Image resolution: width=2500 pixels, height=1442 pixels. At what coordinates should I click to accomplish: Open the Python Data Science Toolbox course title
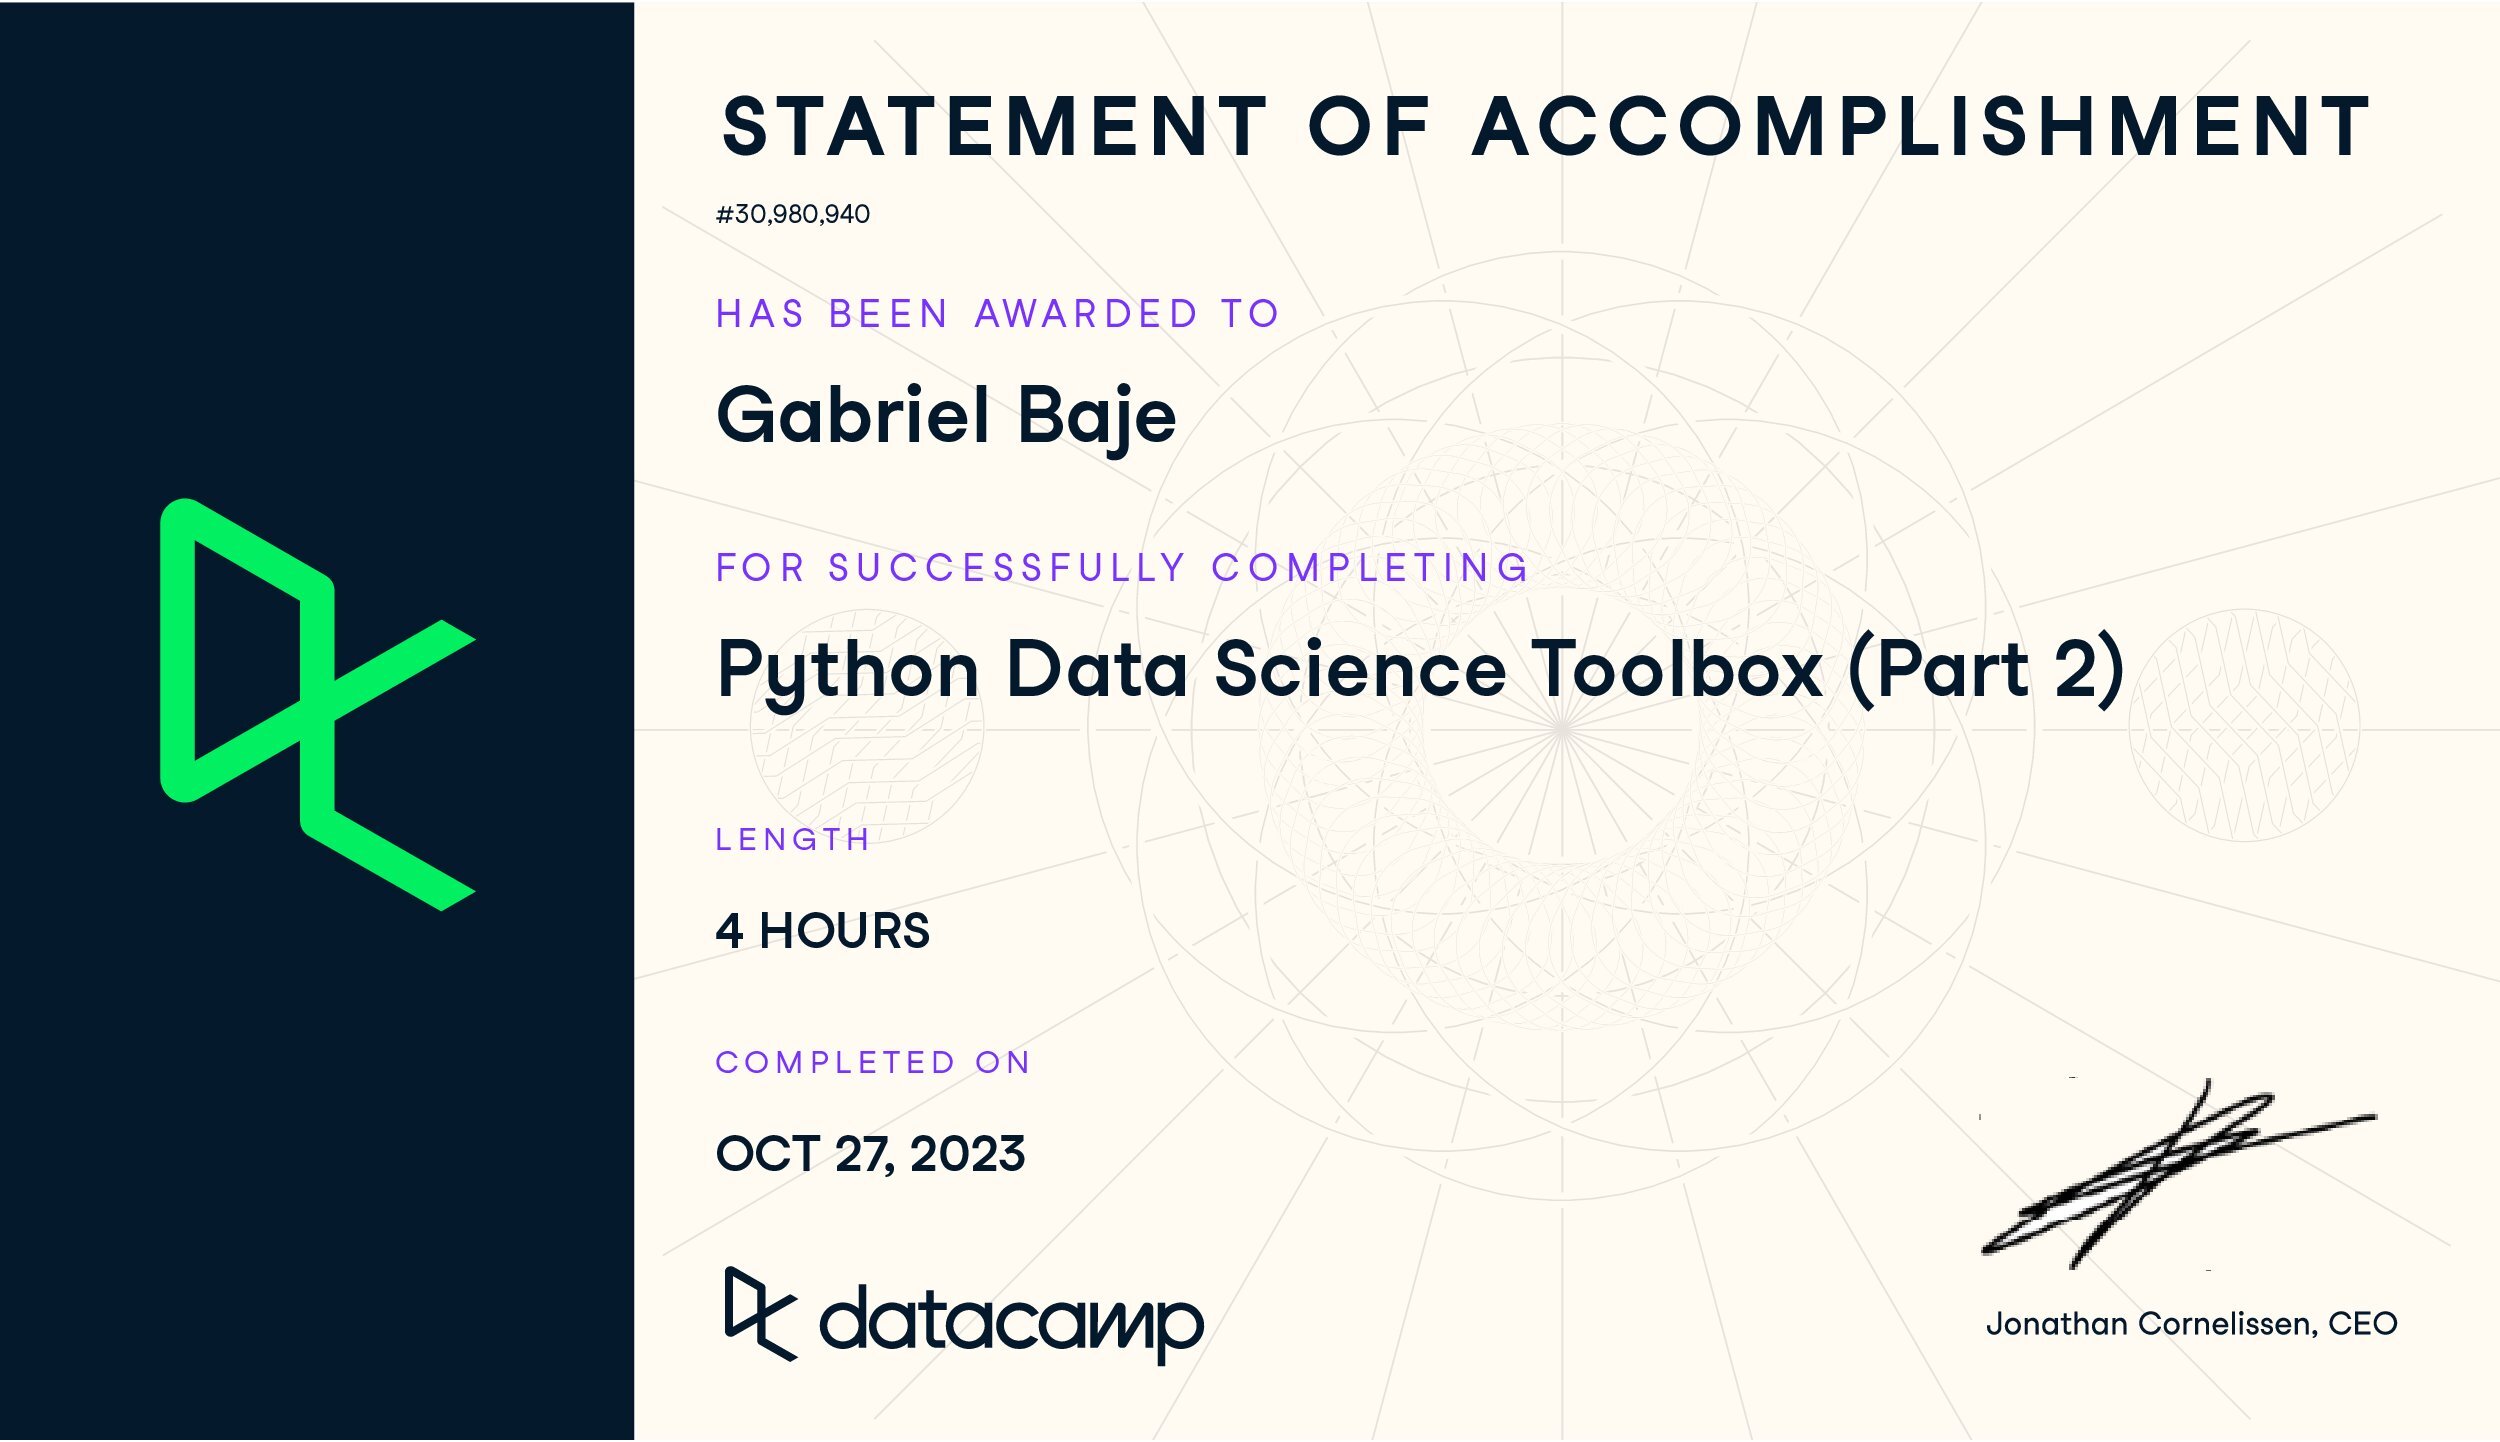(1420, 670)
